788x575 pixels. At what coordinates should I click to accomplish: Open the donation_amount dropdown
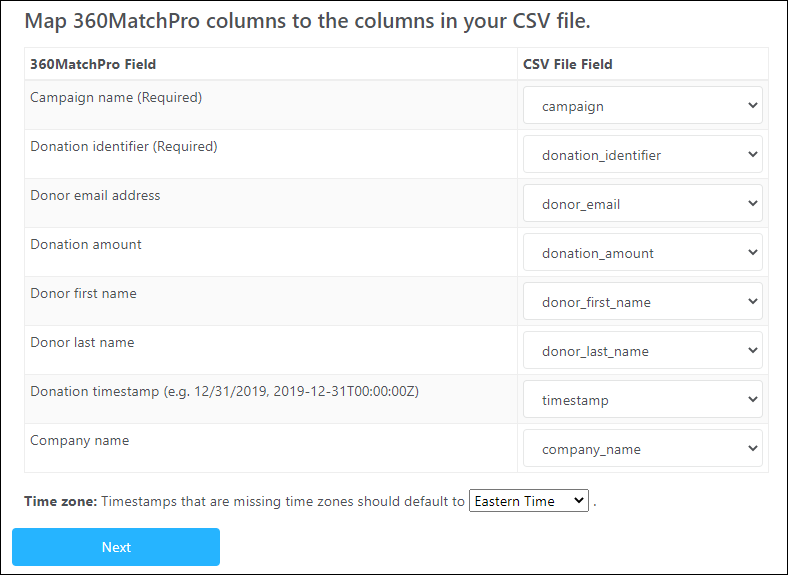pyautogui.click(x=642, y=252)
